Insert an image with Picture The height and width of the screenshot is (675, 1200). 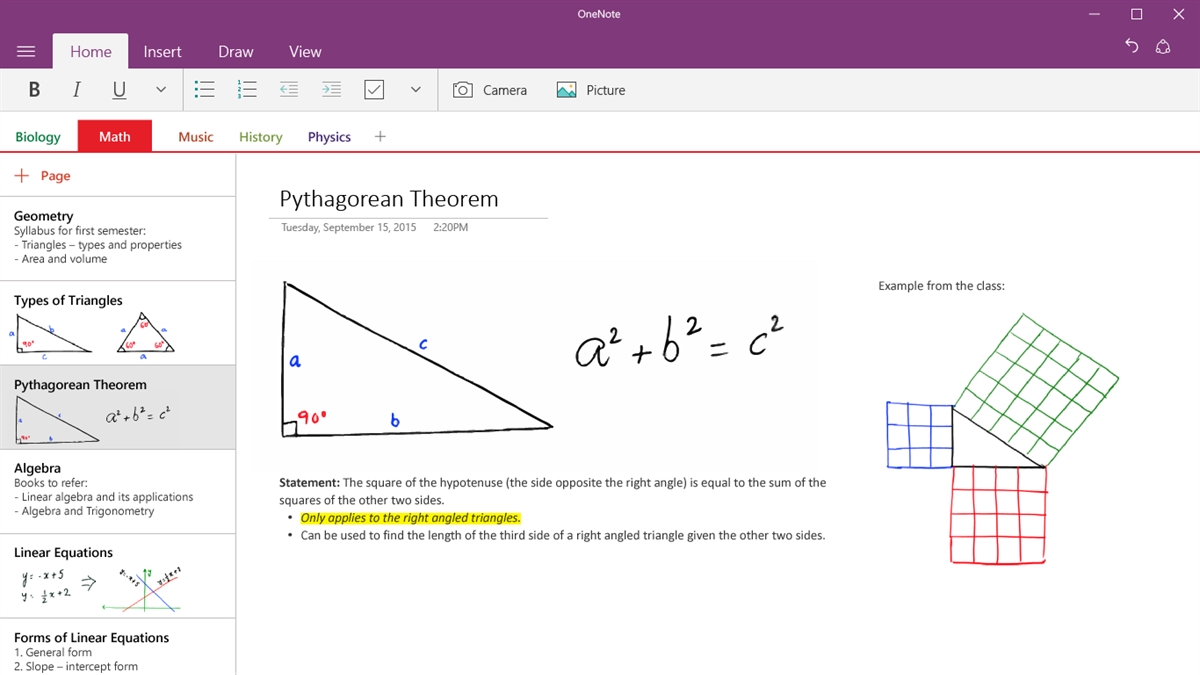click(590, 89)
